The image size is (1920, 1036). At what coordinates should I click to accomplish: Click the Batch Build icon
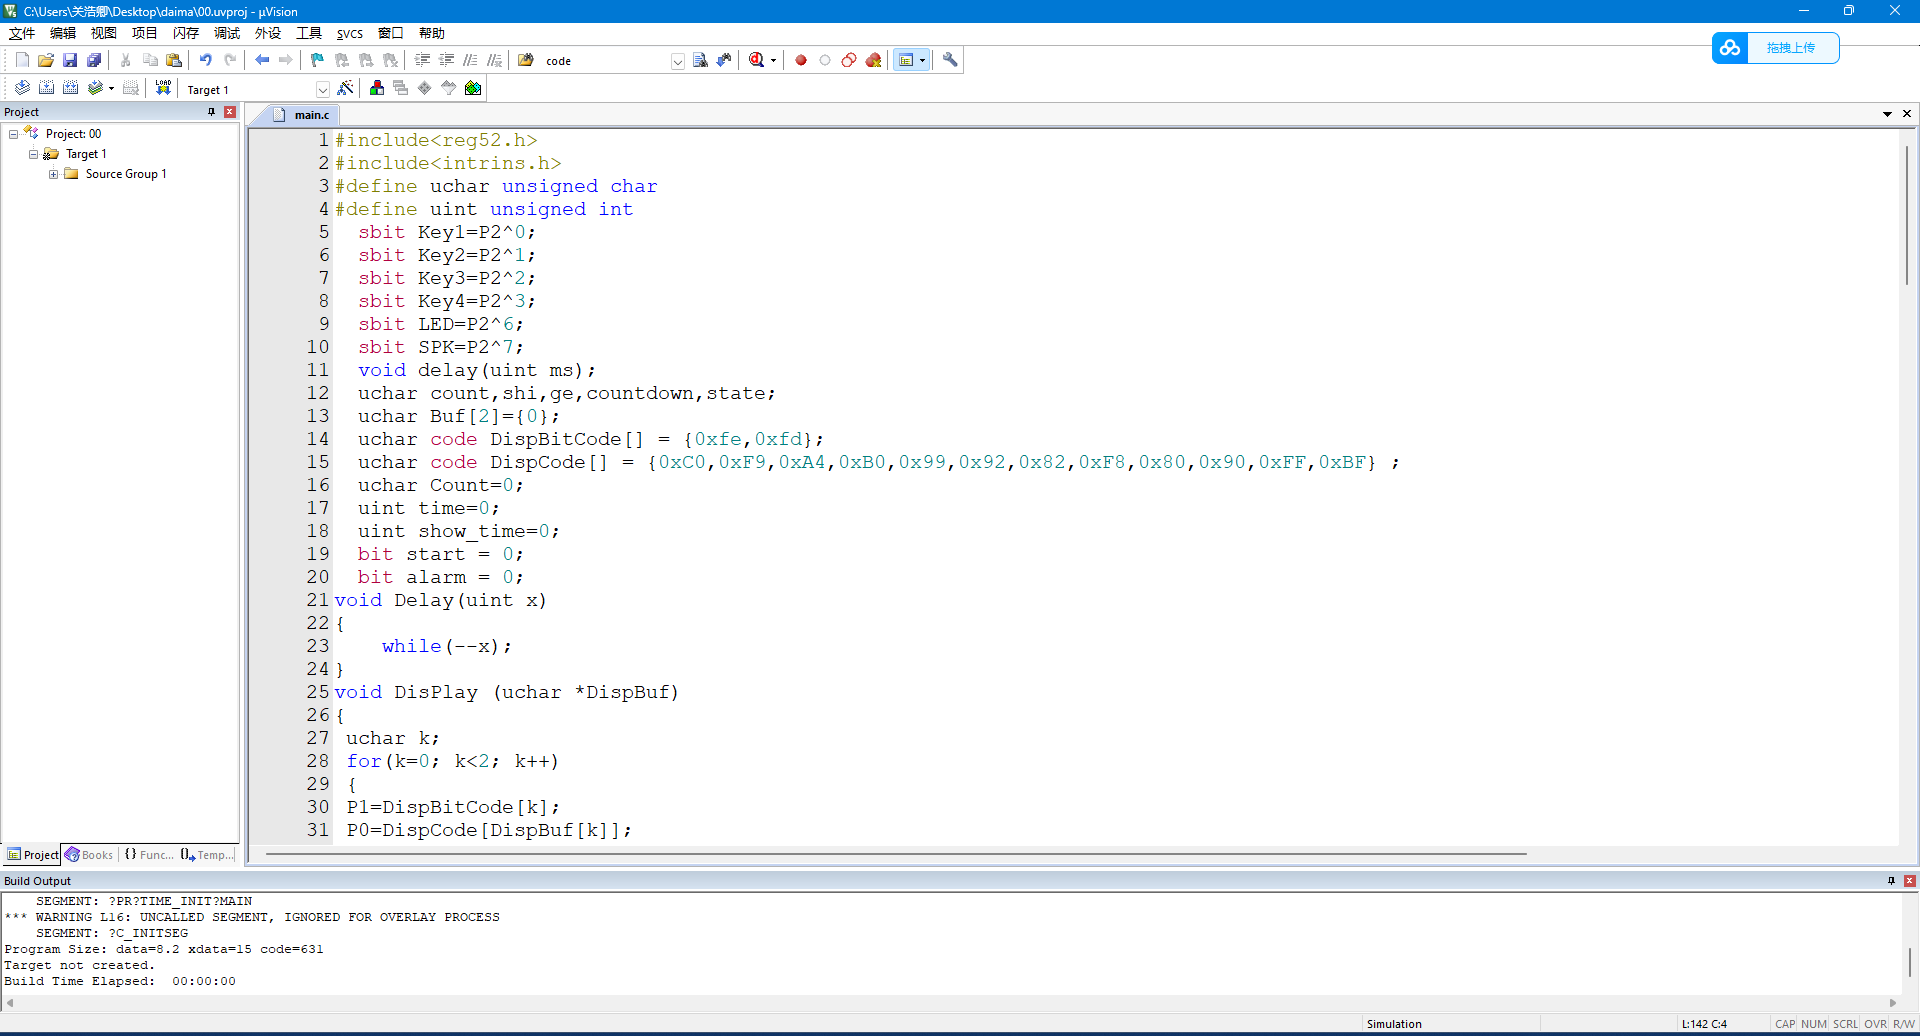[96, 88]
